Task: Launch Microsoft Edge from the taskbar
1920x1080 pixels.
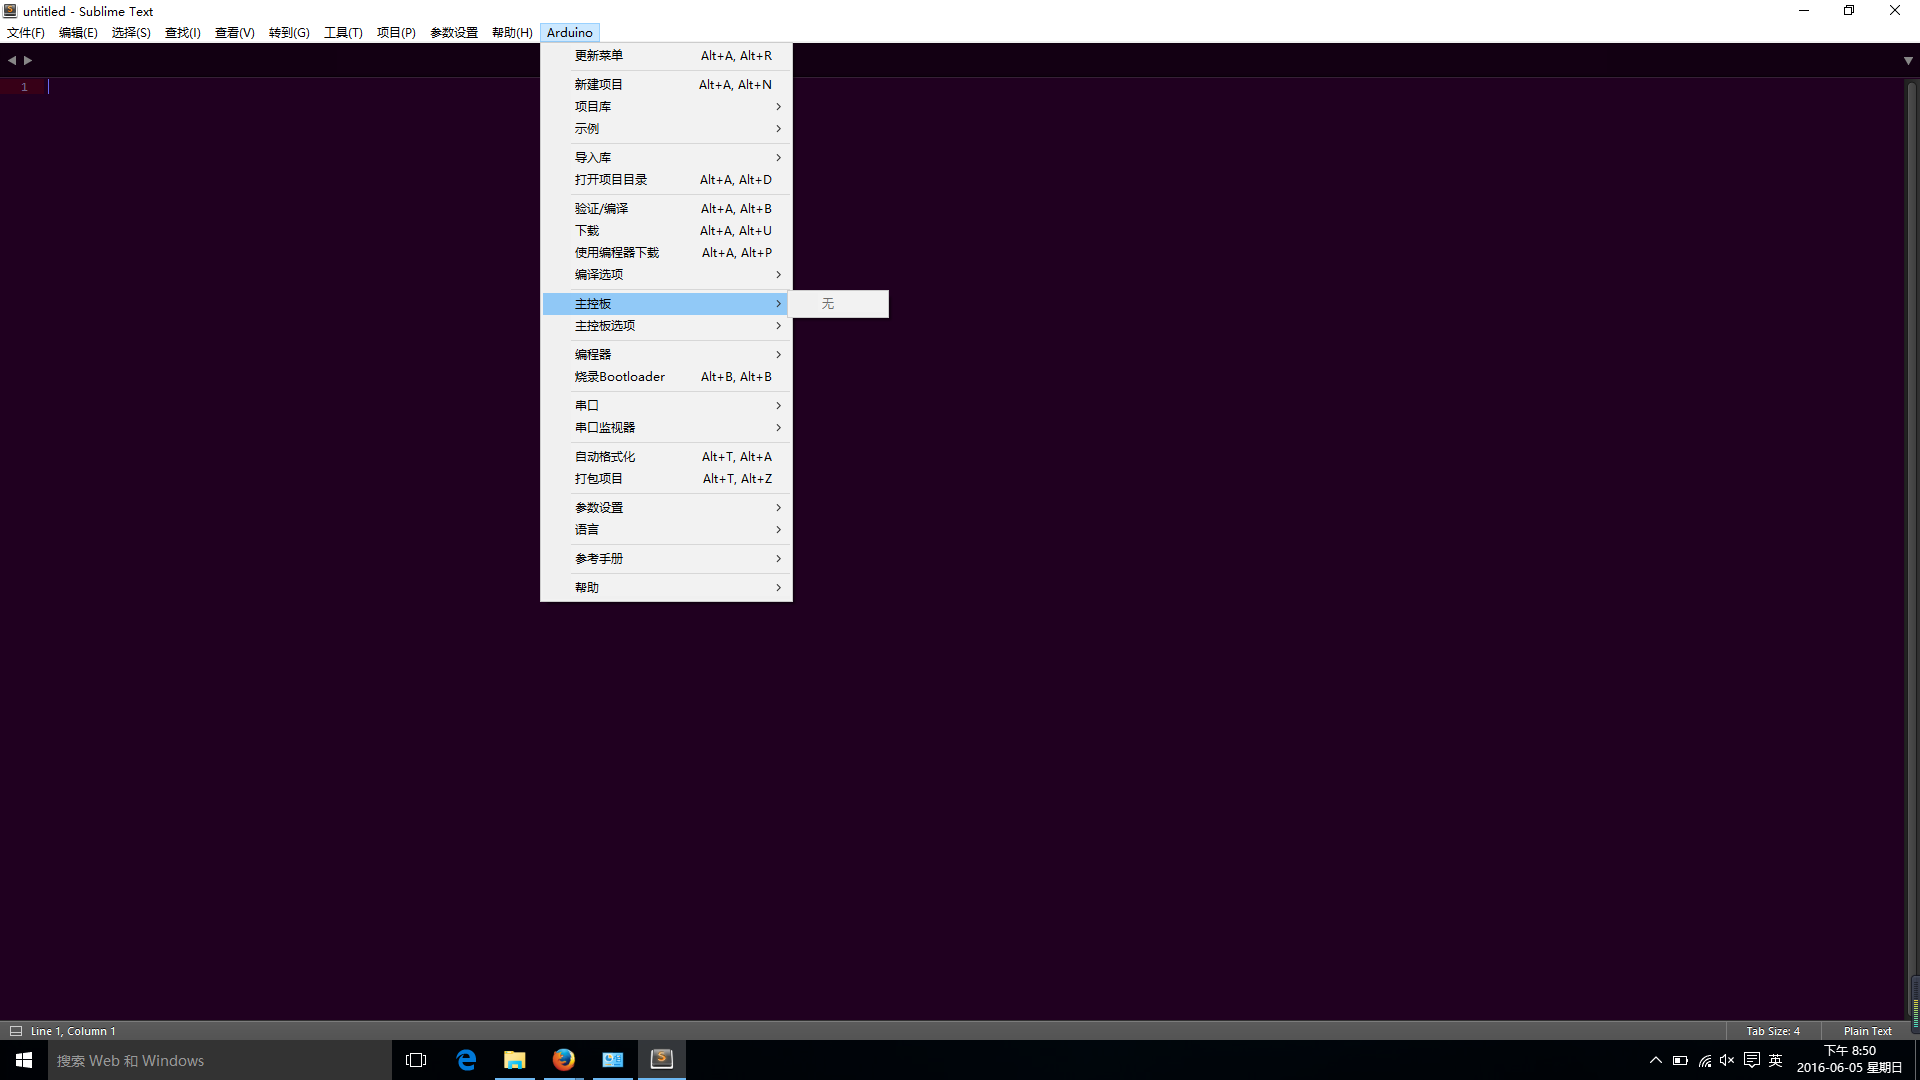Action: [466, 1060]
